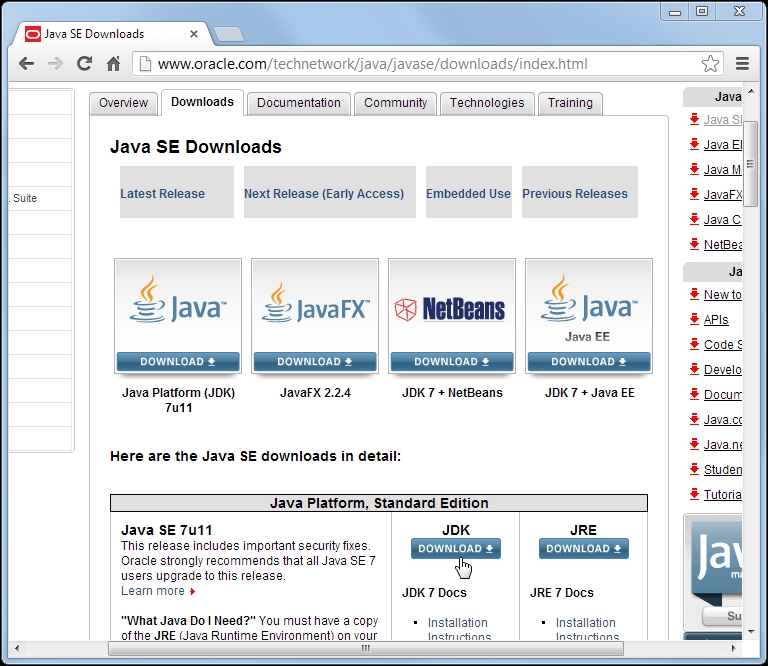
Task: Click the Java magazine banner image
Action: (x=714, y=571)
